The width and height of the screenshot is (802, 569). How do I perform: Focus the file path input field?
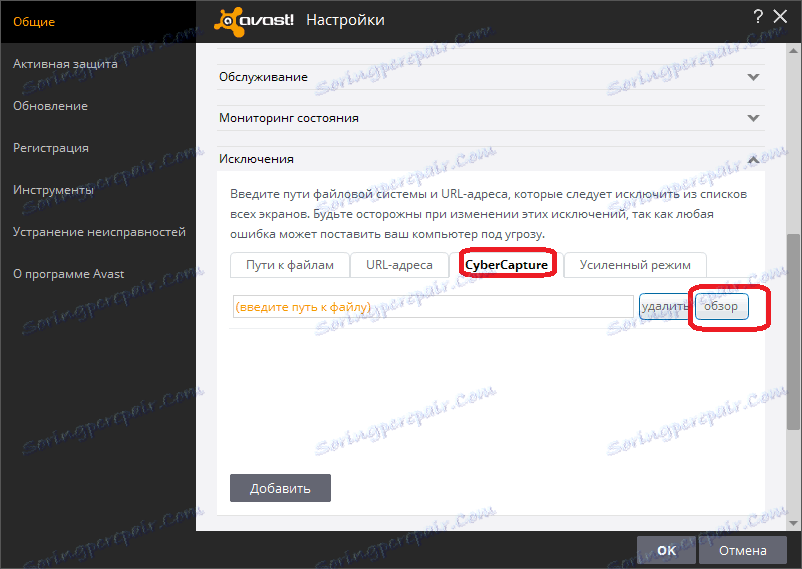(433, 307)
